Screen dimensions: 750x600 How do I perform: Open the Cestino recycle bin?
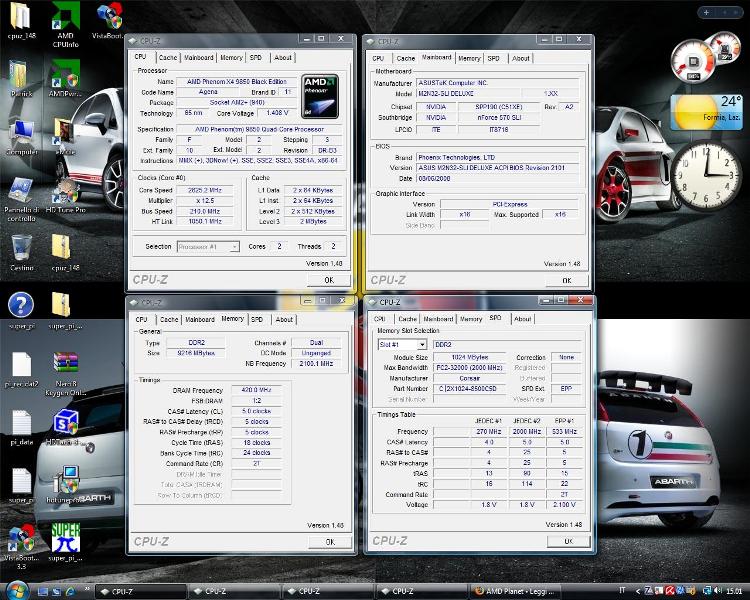click(22, 253)
